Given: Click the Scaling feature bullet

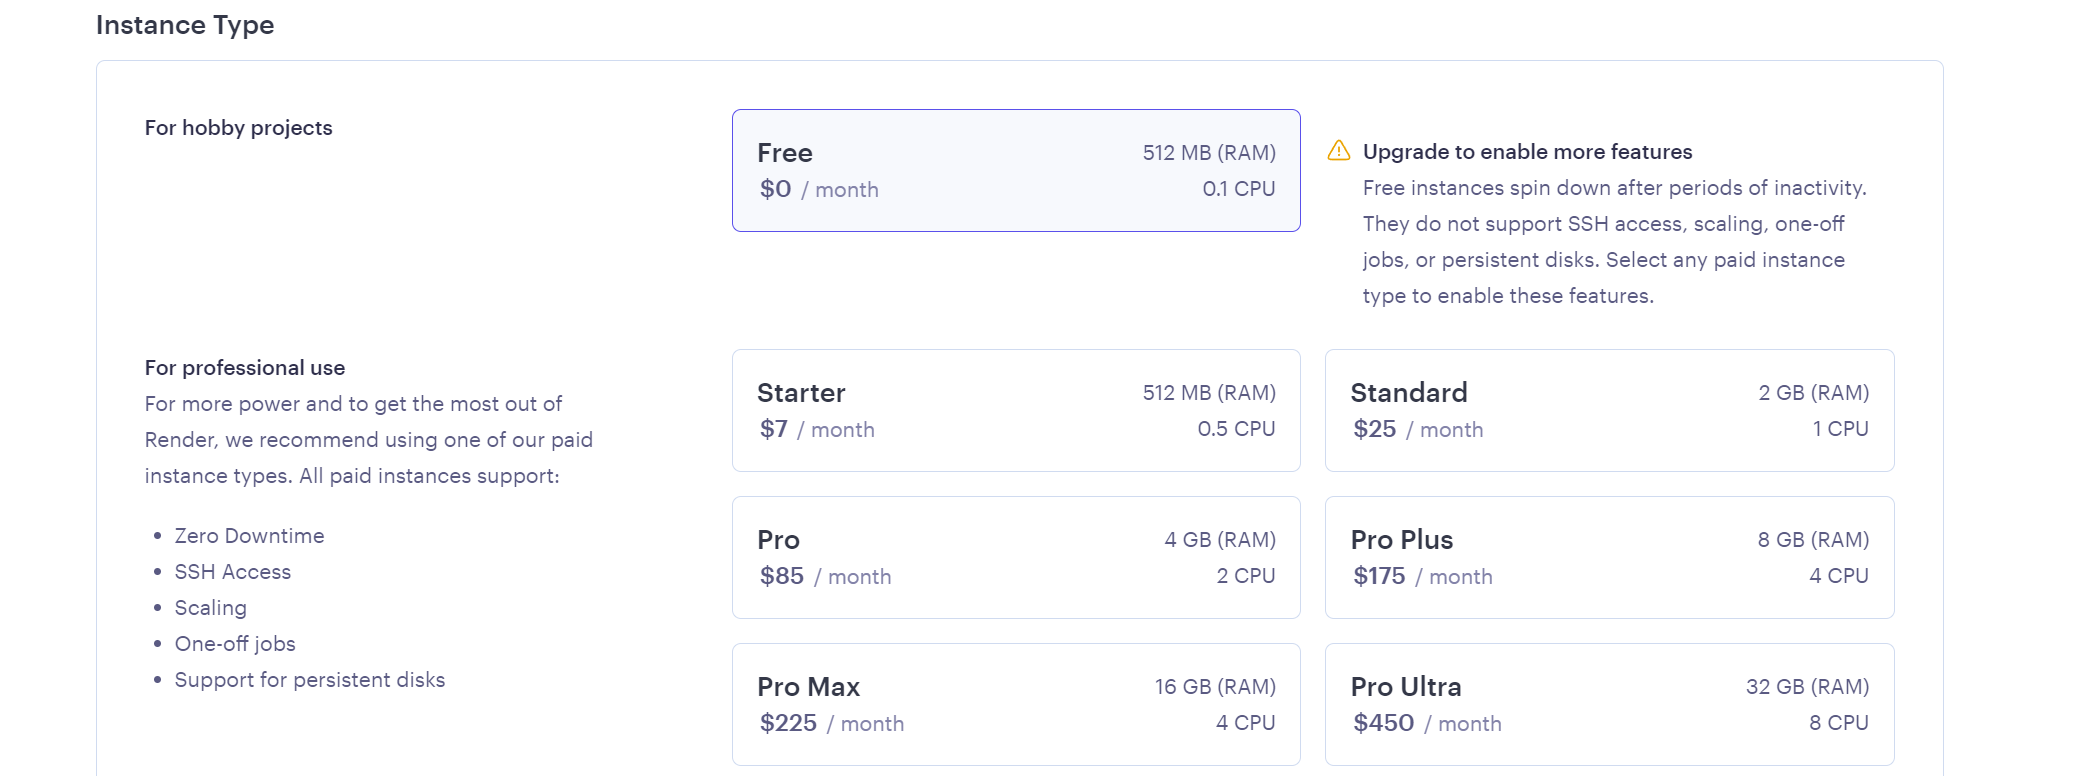Looking at the screenshot, I should [x=210, y=608].
